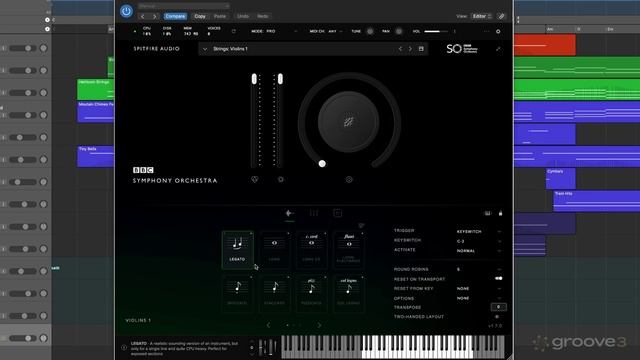
Task: Click a key on the on-screen piano keyboard
Action: point(393,347)
